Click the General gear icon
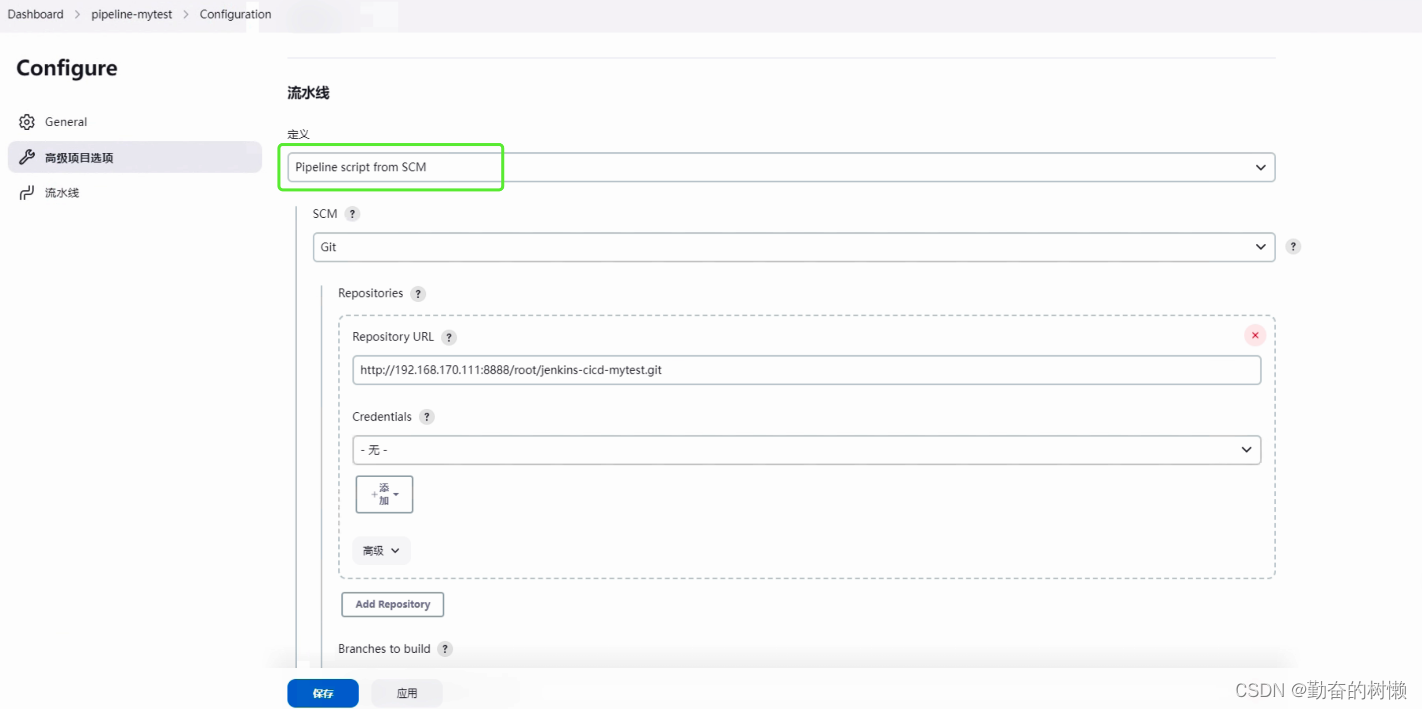 (x=27, y=122)
